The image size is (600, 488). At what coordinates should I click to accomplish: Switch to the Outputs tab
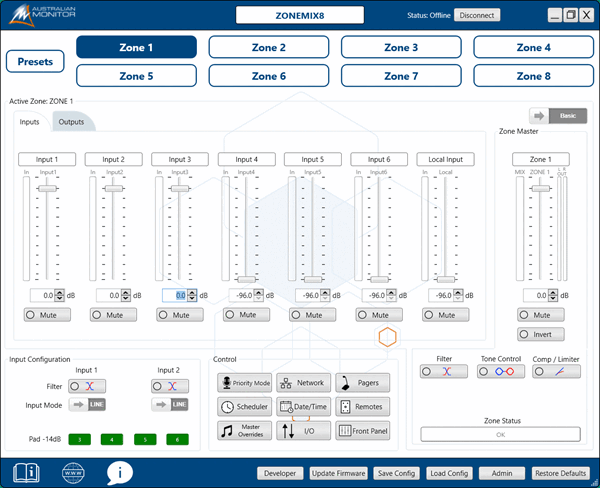pos(71,122)
